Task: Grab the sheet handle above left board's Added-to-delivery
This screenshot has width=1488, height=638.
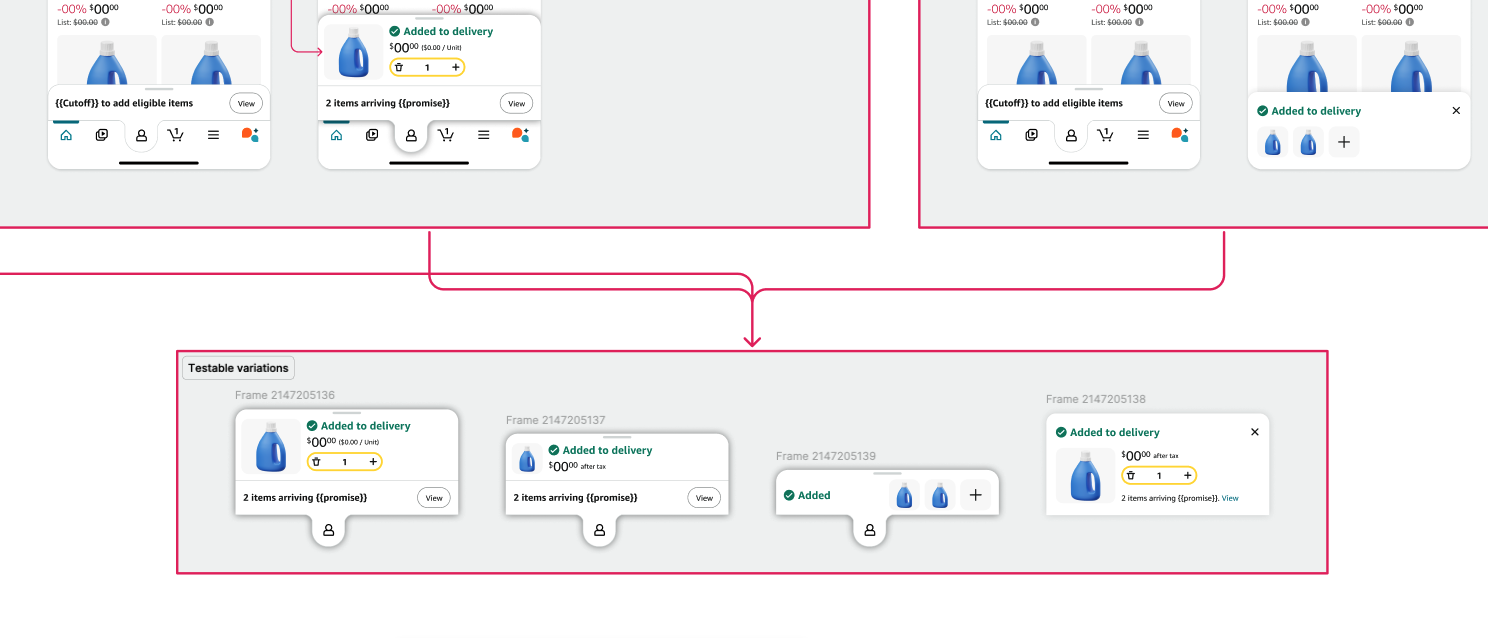Action: [429, 18]
